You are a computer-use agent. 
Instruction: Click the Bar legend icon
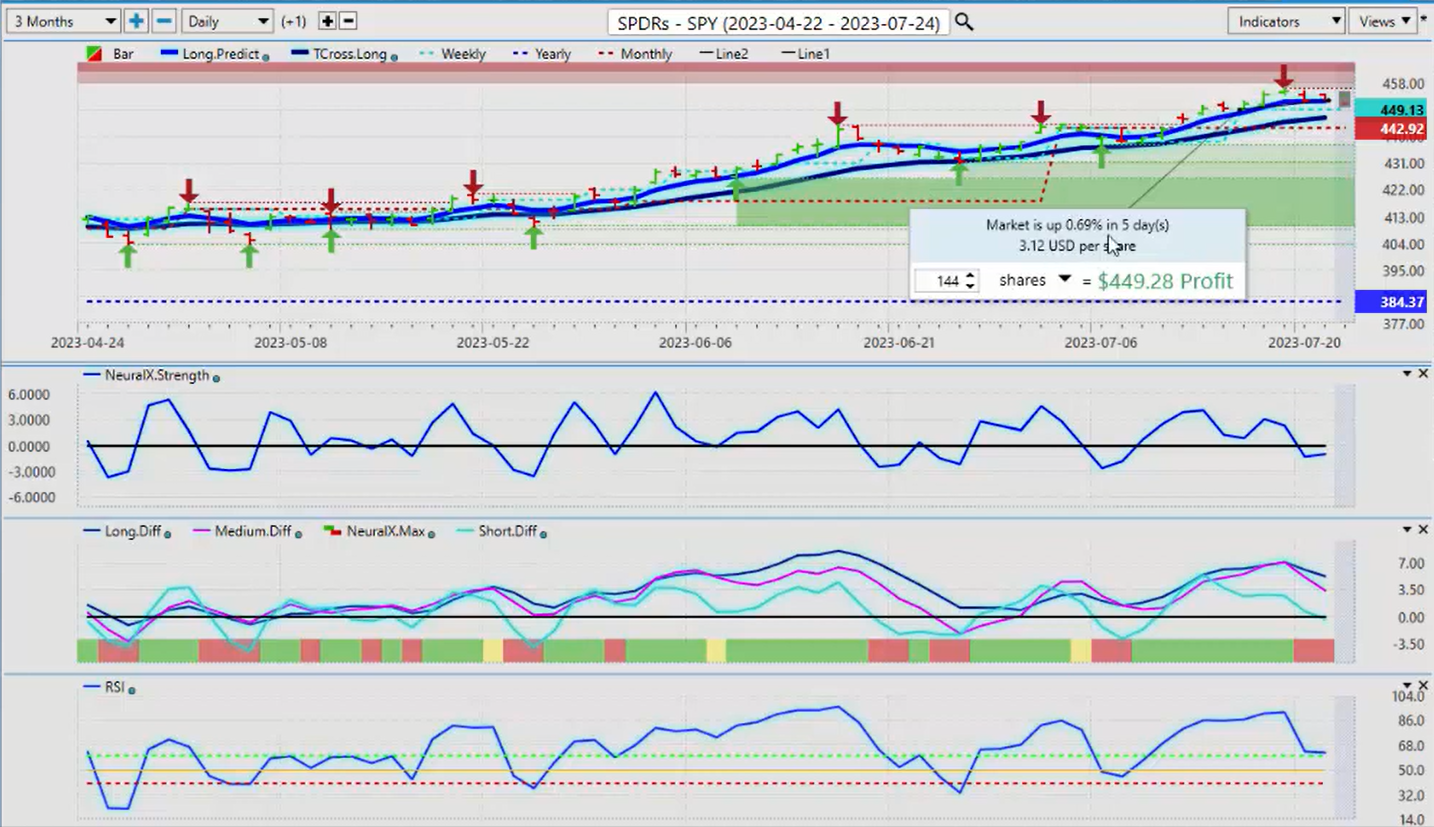tap(94, 54)
